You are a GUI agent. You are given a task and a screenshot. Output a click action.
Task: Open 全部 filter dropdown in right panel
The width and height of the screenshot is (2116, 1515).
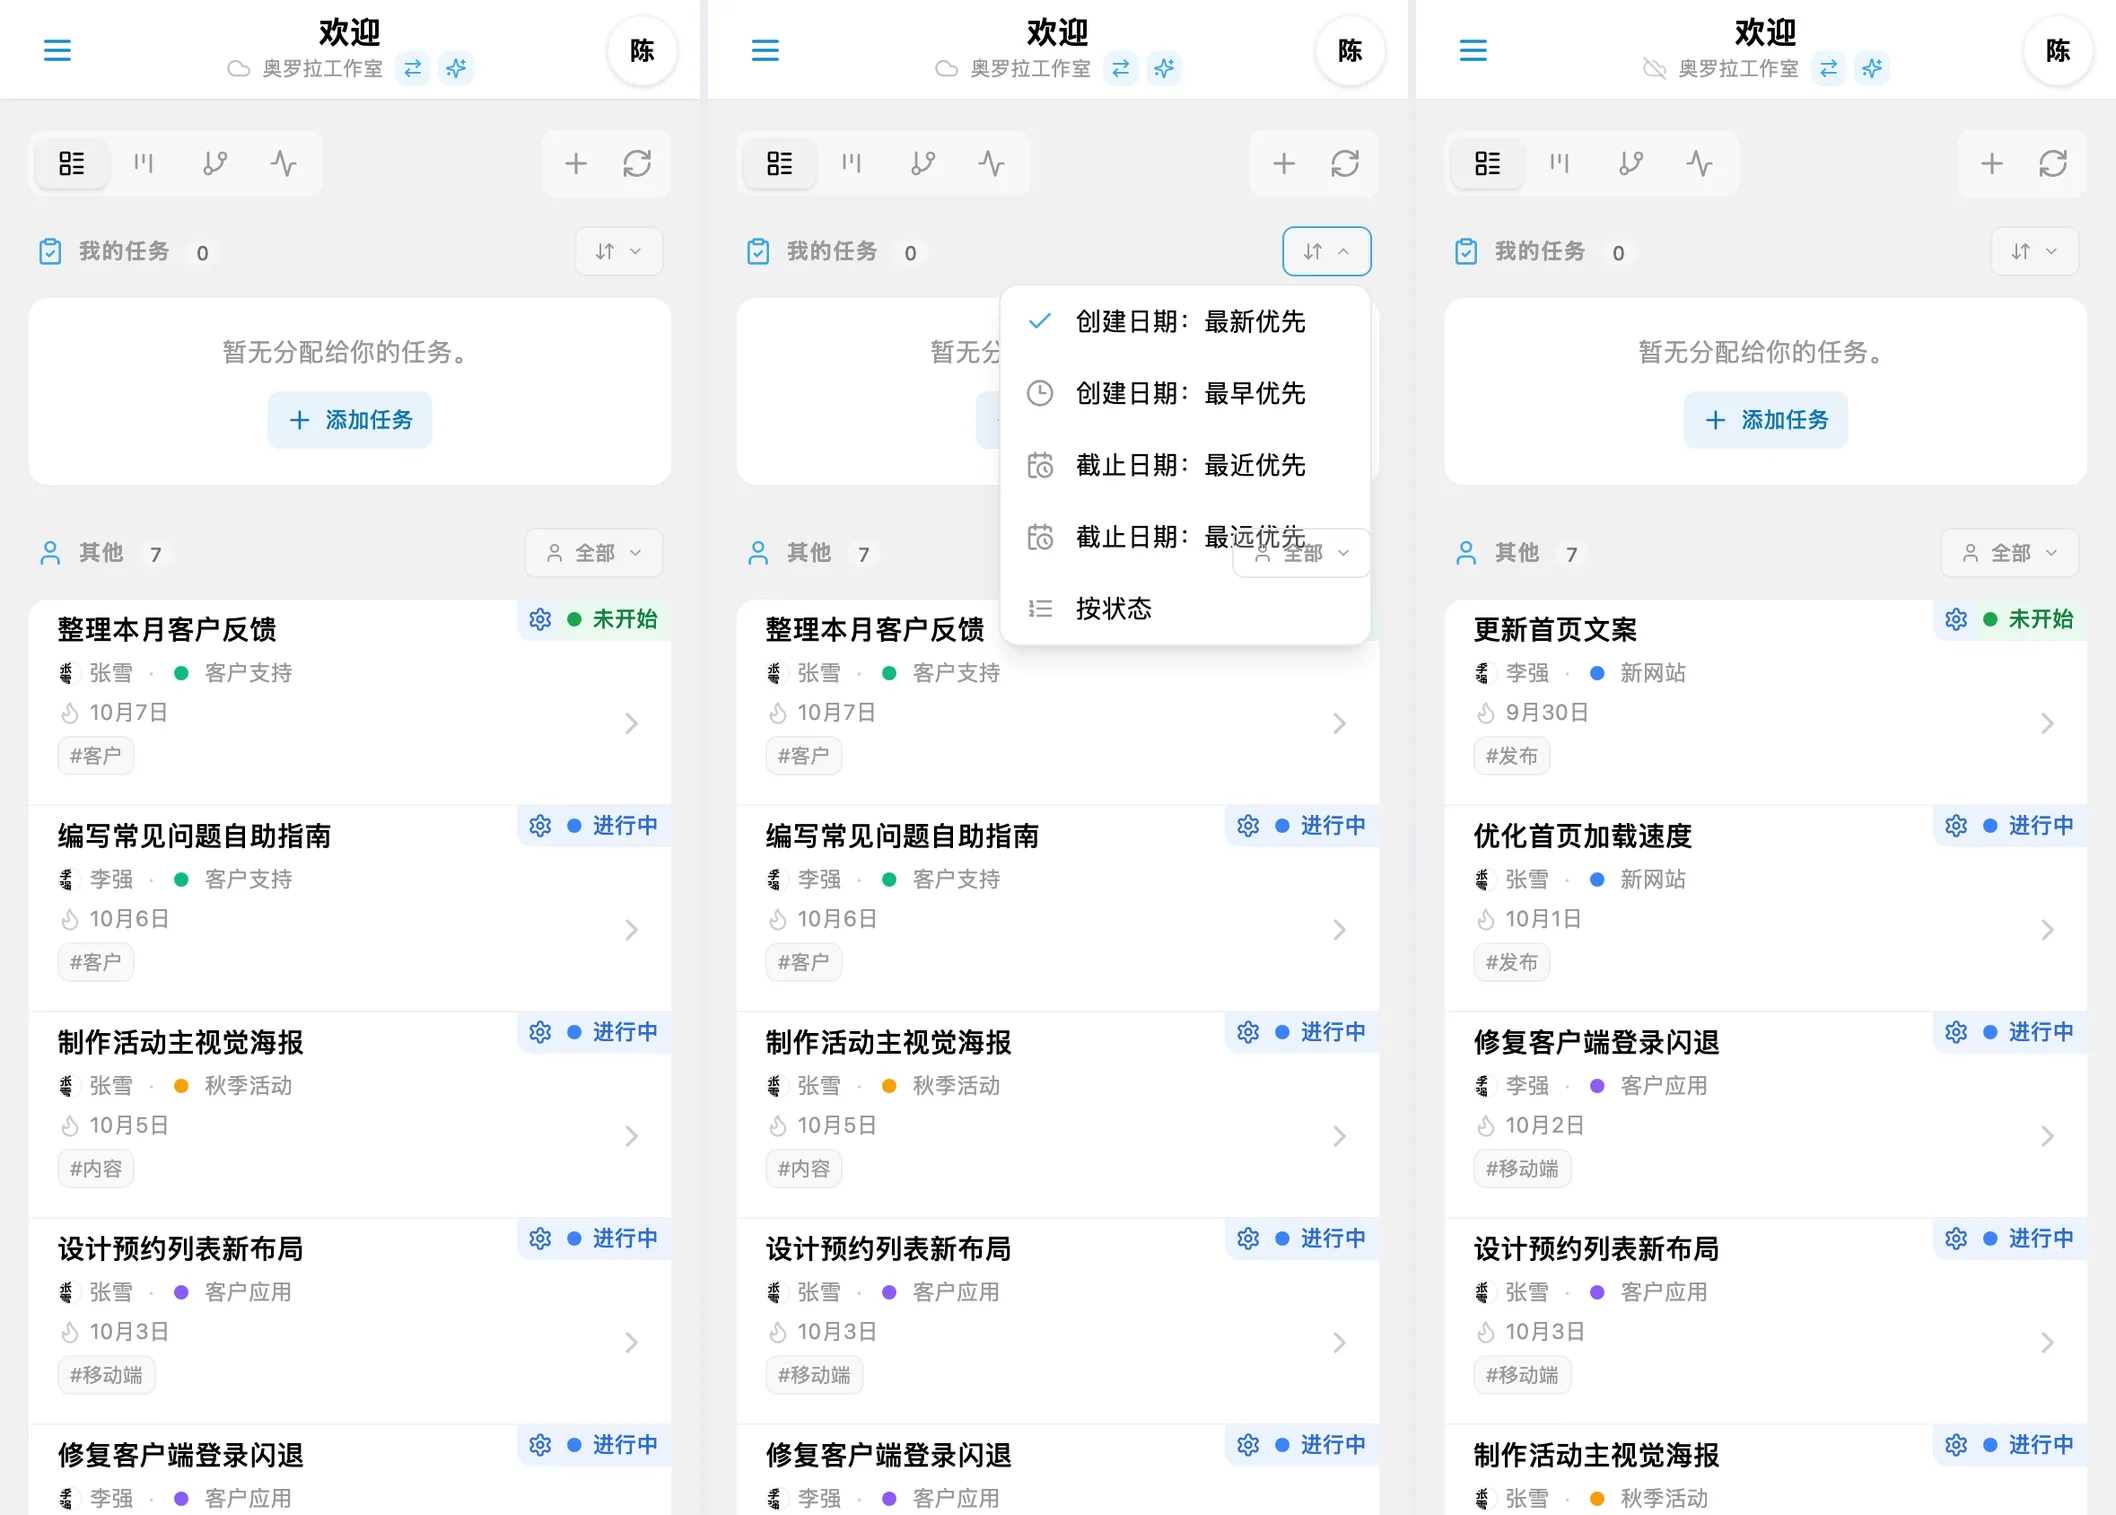coord(2010,553)
